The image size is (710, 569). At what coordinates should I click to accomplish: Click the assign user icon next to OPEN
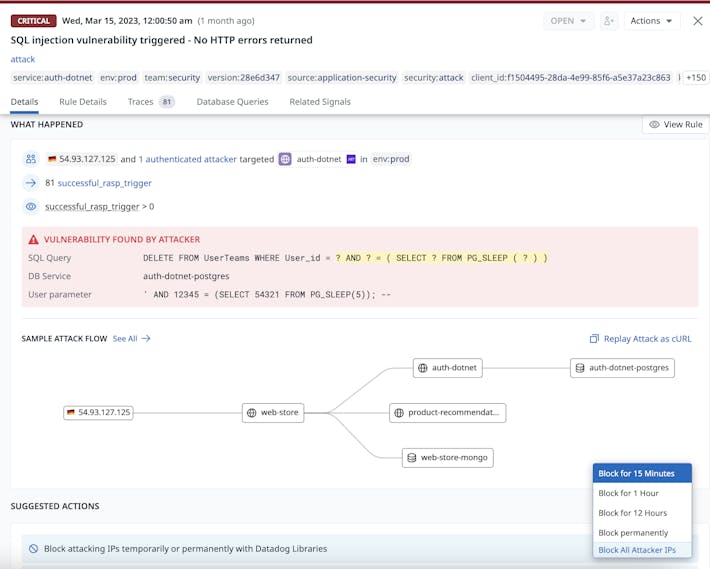pyautogui.click(x=609, y=21)
